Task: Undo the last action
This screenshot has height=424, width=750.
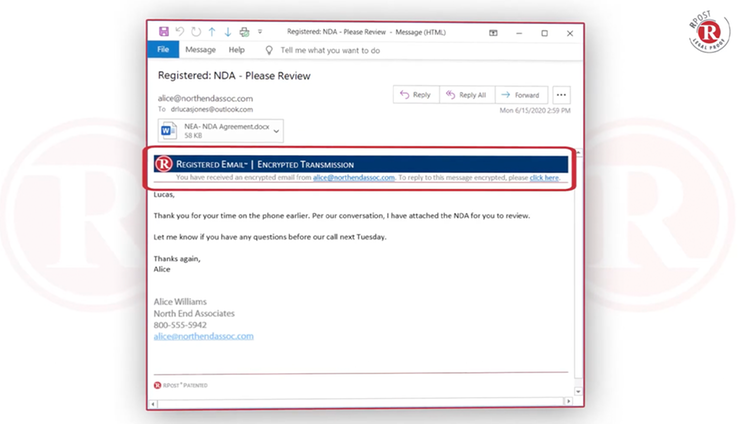Action: point(180,32)
